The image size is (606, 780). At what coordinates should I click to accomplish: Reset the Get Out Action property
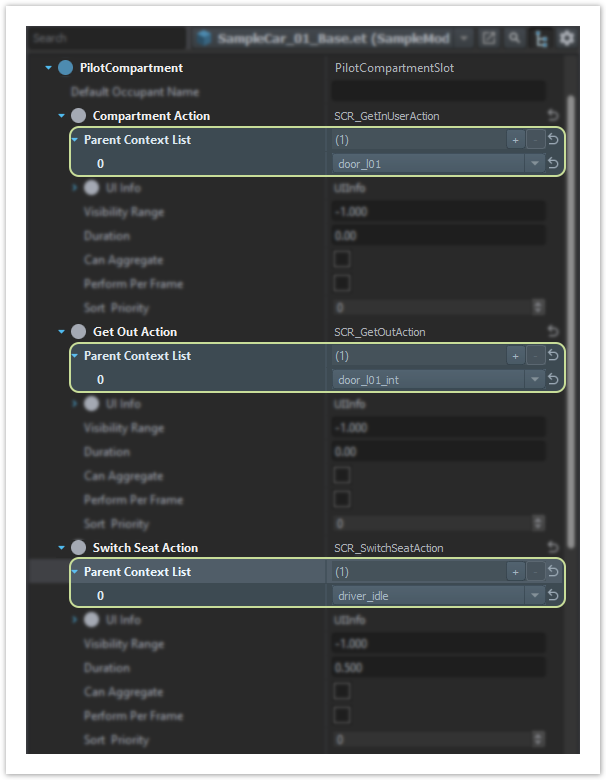tap(553, 332)
